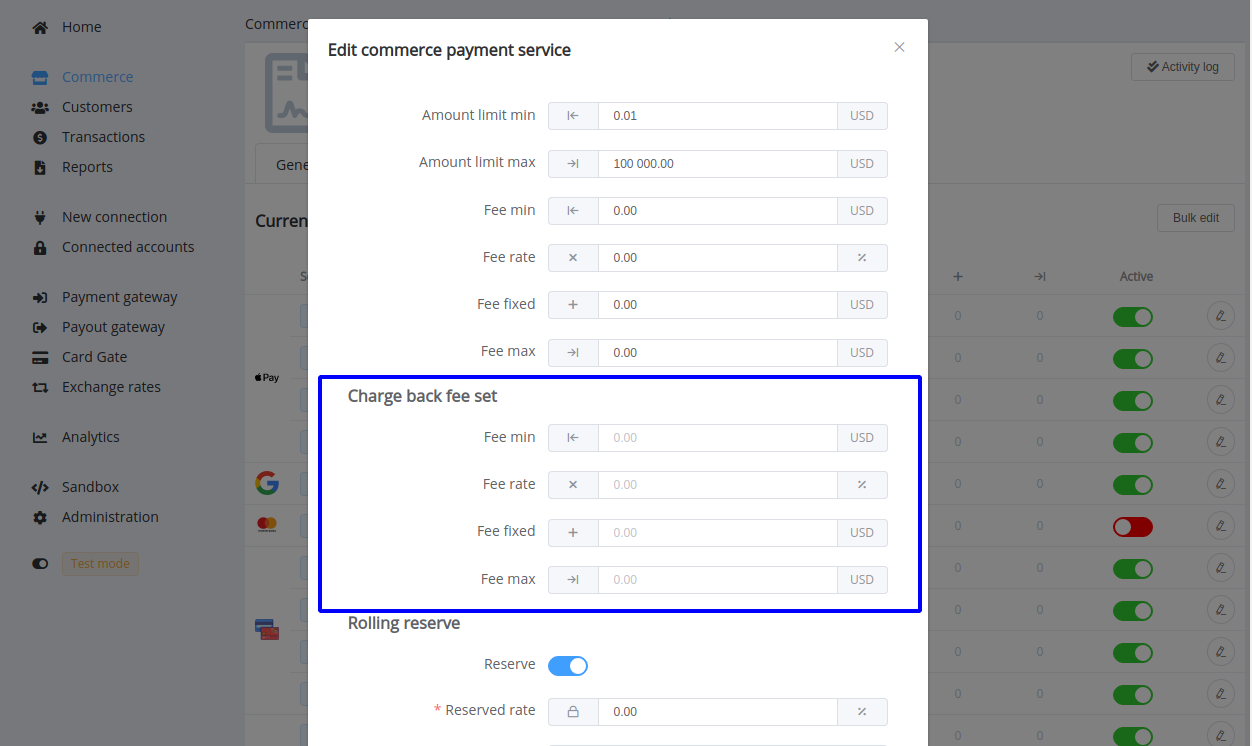Viewport: 1252px width, 746px height.
Task: Click the Reports file icon
Action: [x=40, y=167]
